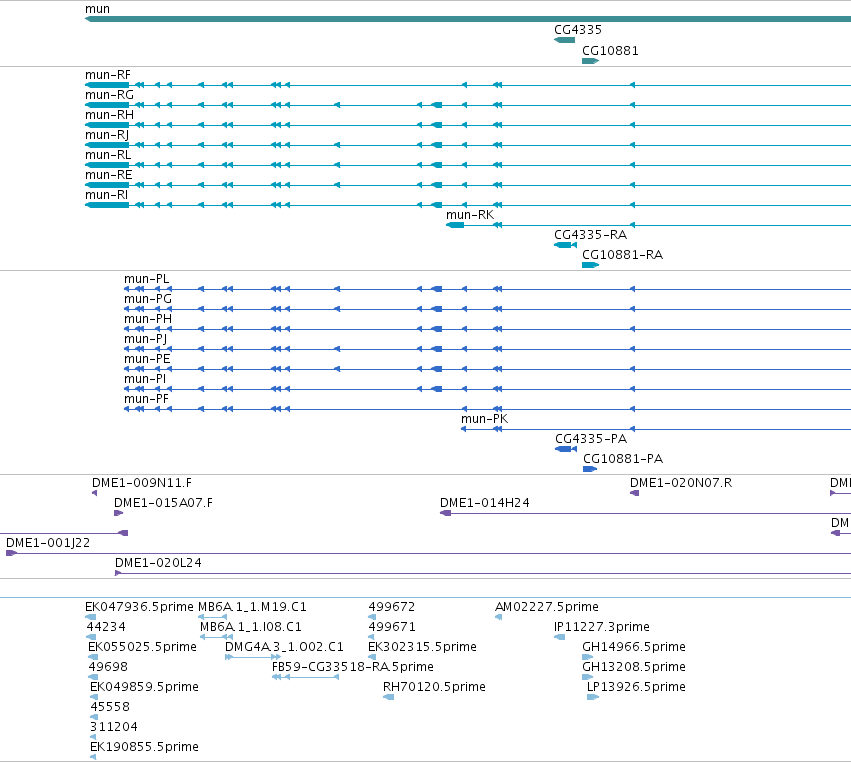Open the mun-PJ protein label
Image resolution: width=851 pixels, height=762 pixels.
click(145, 339)
